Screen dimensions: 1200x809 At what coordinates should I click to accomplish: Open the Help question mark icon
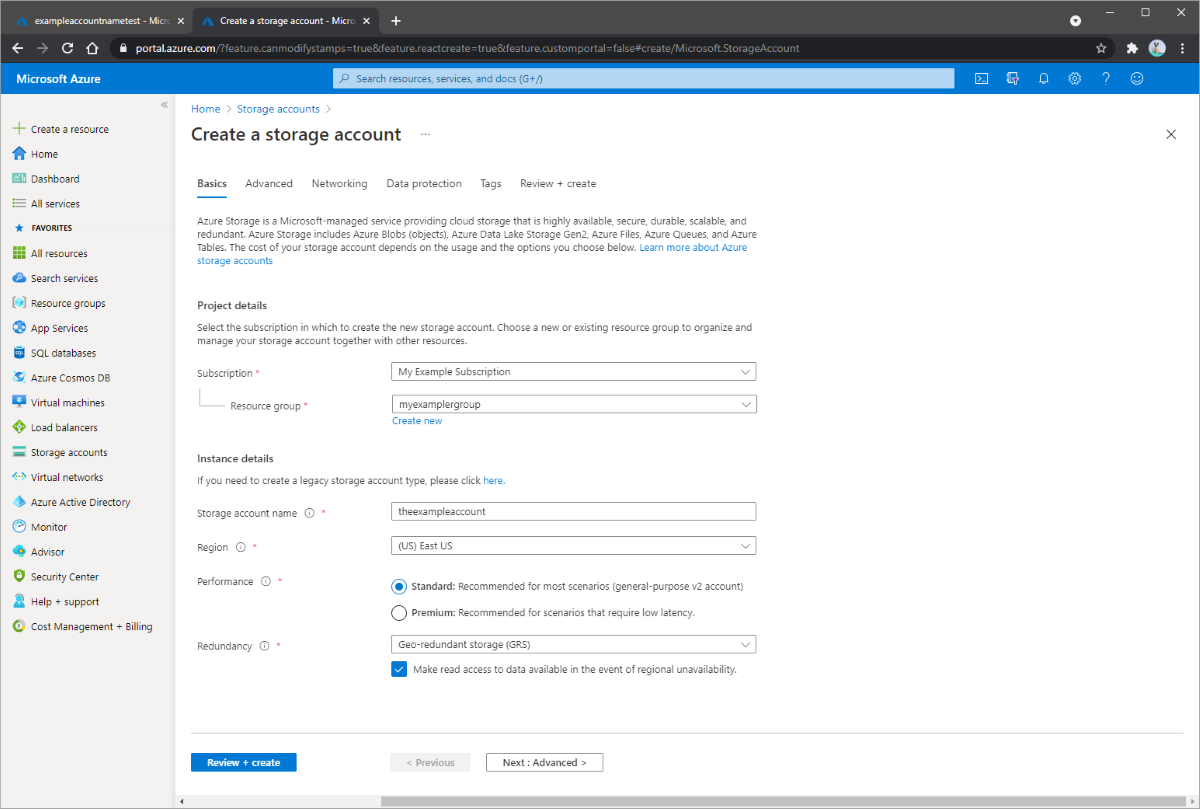tap(1105, 78)
